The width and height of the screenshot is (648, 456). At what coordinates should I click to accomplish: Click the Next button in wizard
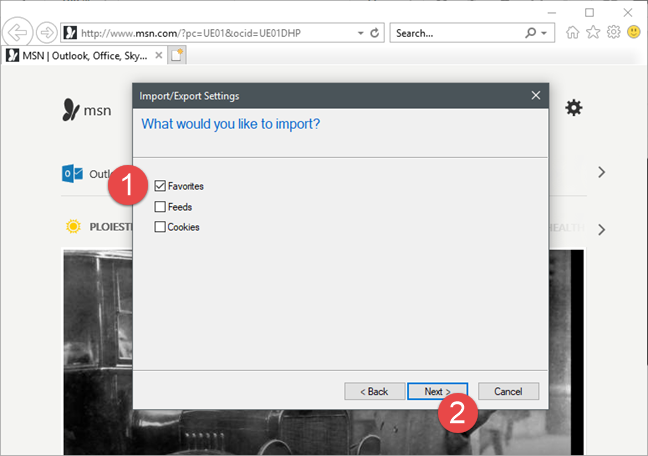pyautogui.click(x=438, y=391)
